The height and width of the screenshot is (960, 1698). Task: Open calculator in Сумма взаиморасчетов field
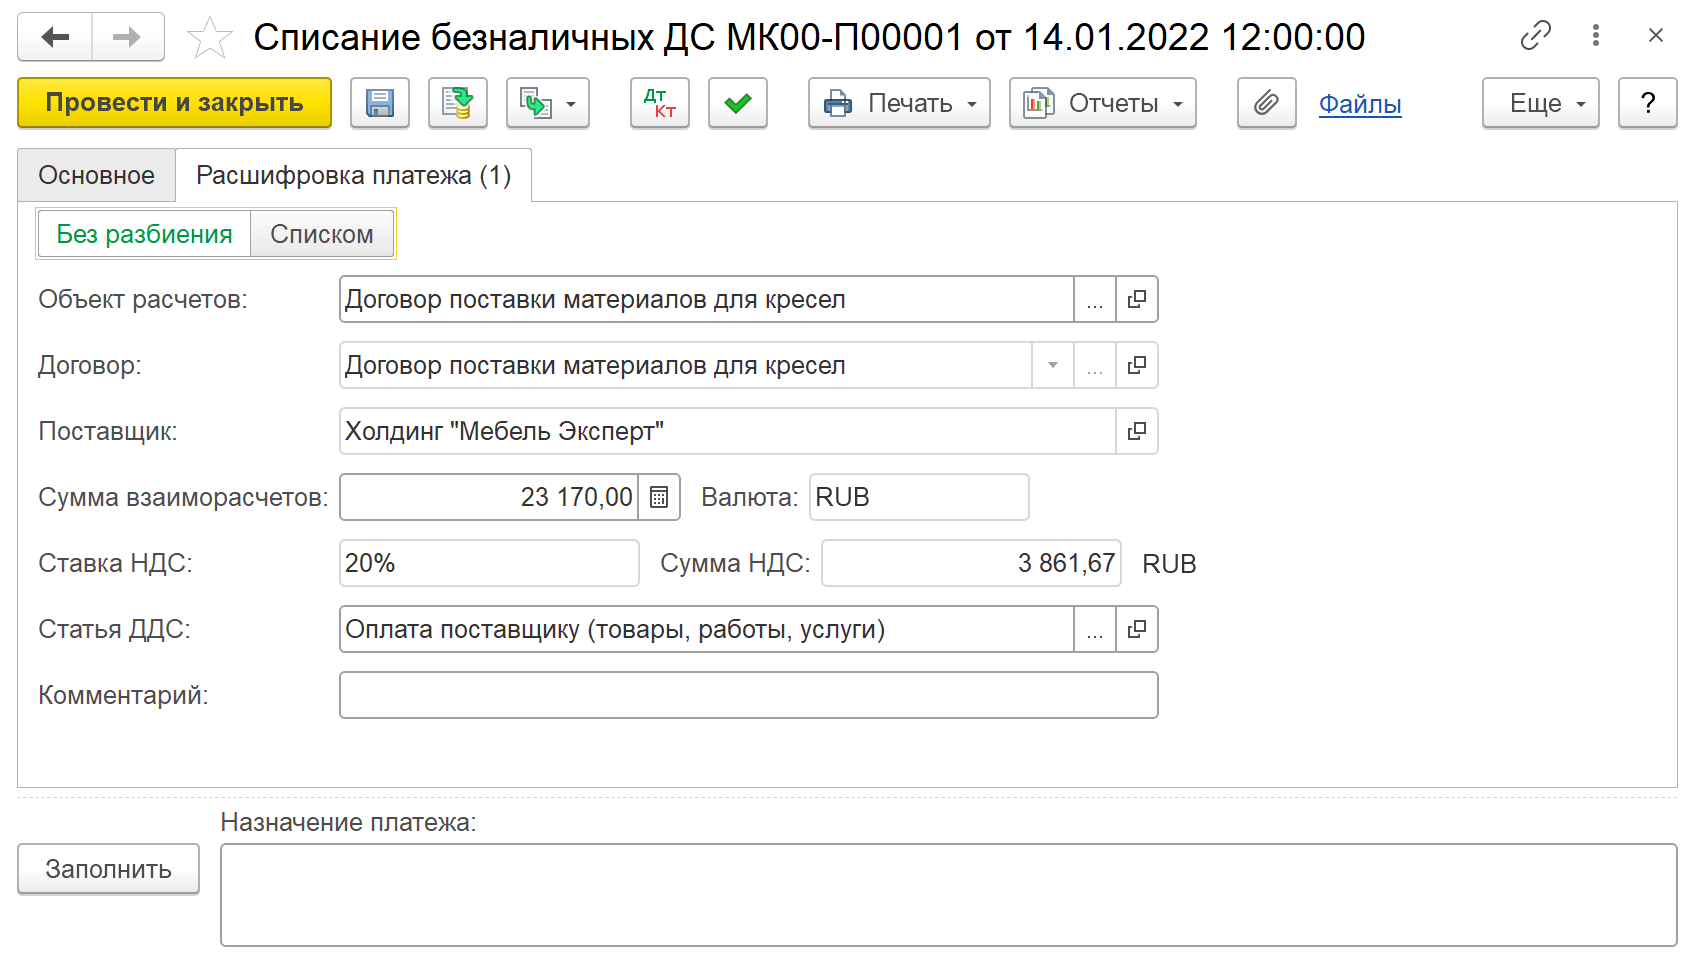click(659, 497)
